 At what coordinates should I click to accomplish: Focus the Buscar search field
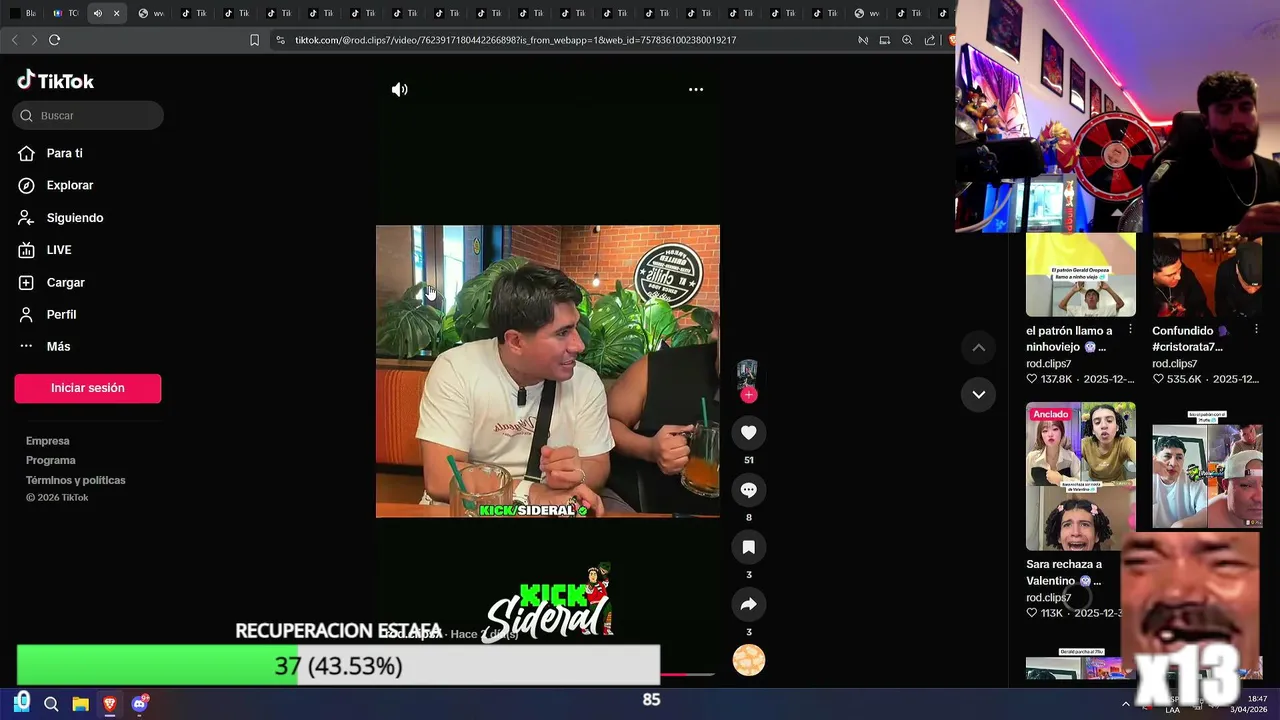[x=88, y=116]
